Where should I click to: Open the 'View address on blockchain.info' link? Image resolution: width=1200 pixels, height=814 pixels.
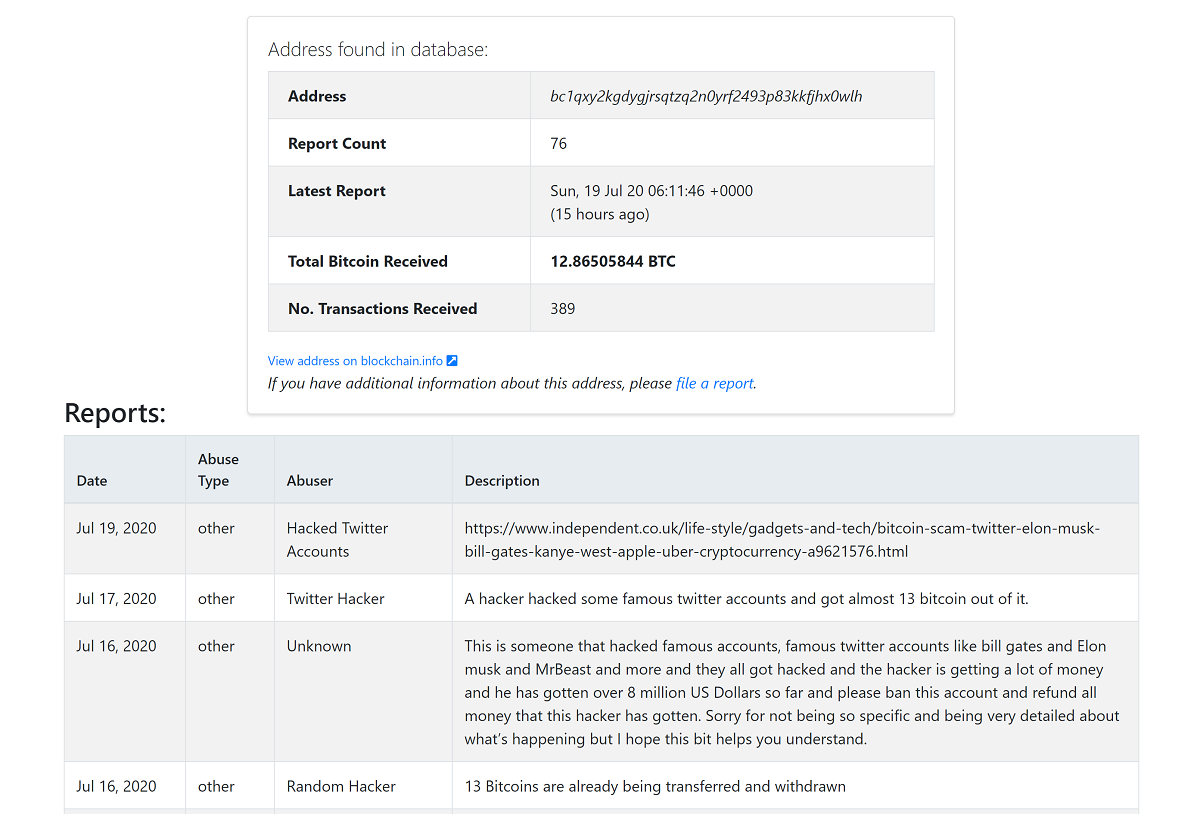coord(355,361)
